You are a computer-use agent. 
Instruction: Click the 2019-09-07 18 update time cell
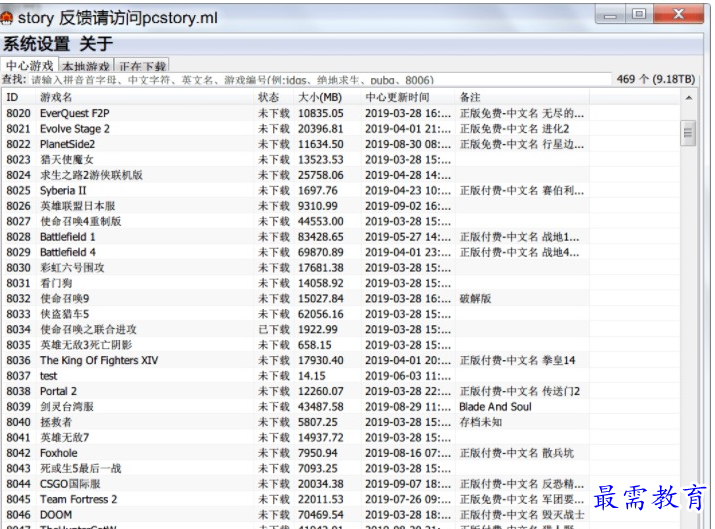coord(408,484)
